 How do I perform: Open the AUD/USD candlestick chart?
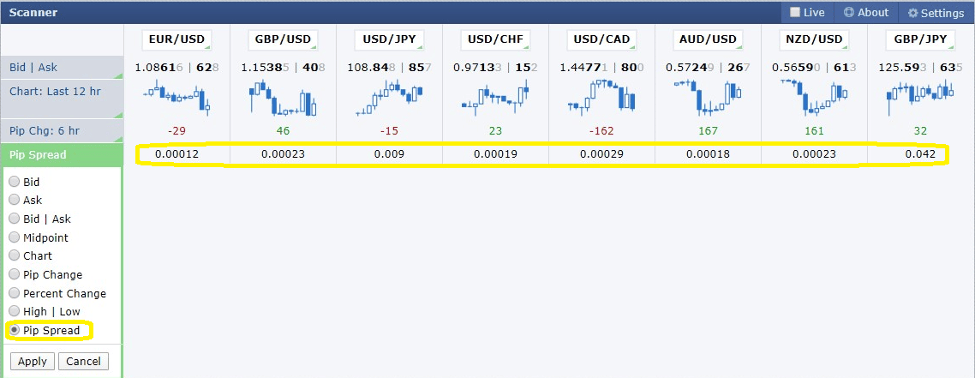708,98
